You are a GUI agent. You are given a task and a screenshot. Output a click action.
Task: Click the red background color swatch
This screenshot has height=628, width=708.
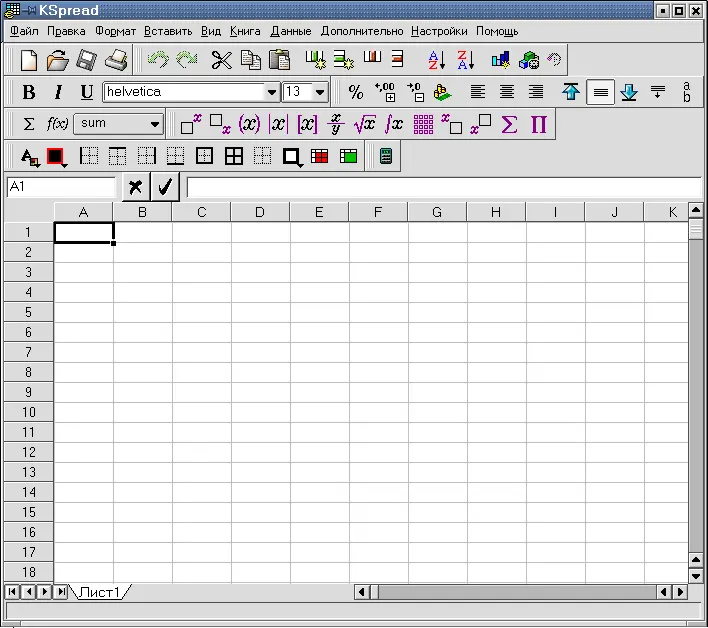pos(55,156)
